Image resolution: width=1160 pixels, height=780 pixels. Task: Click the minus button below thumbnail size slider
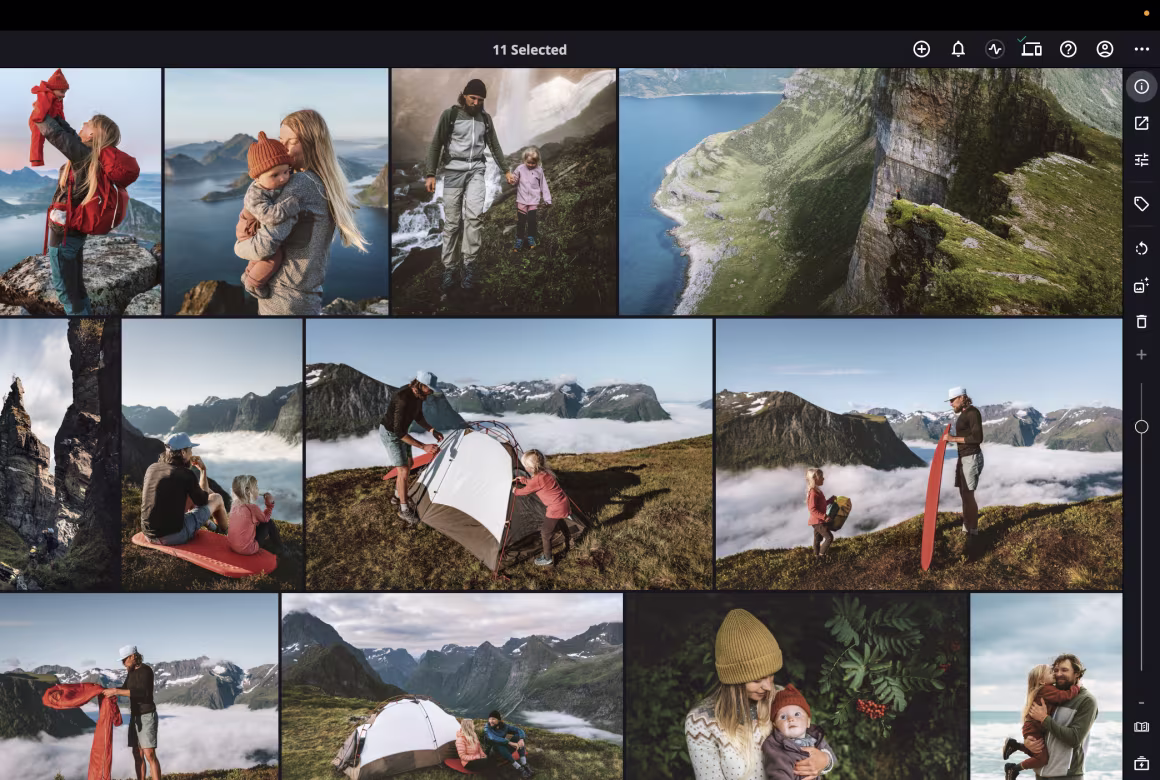tap(1141, 703)
